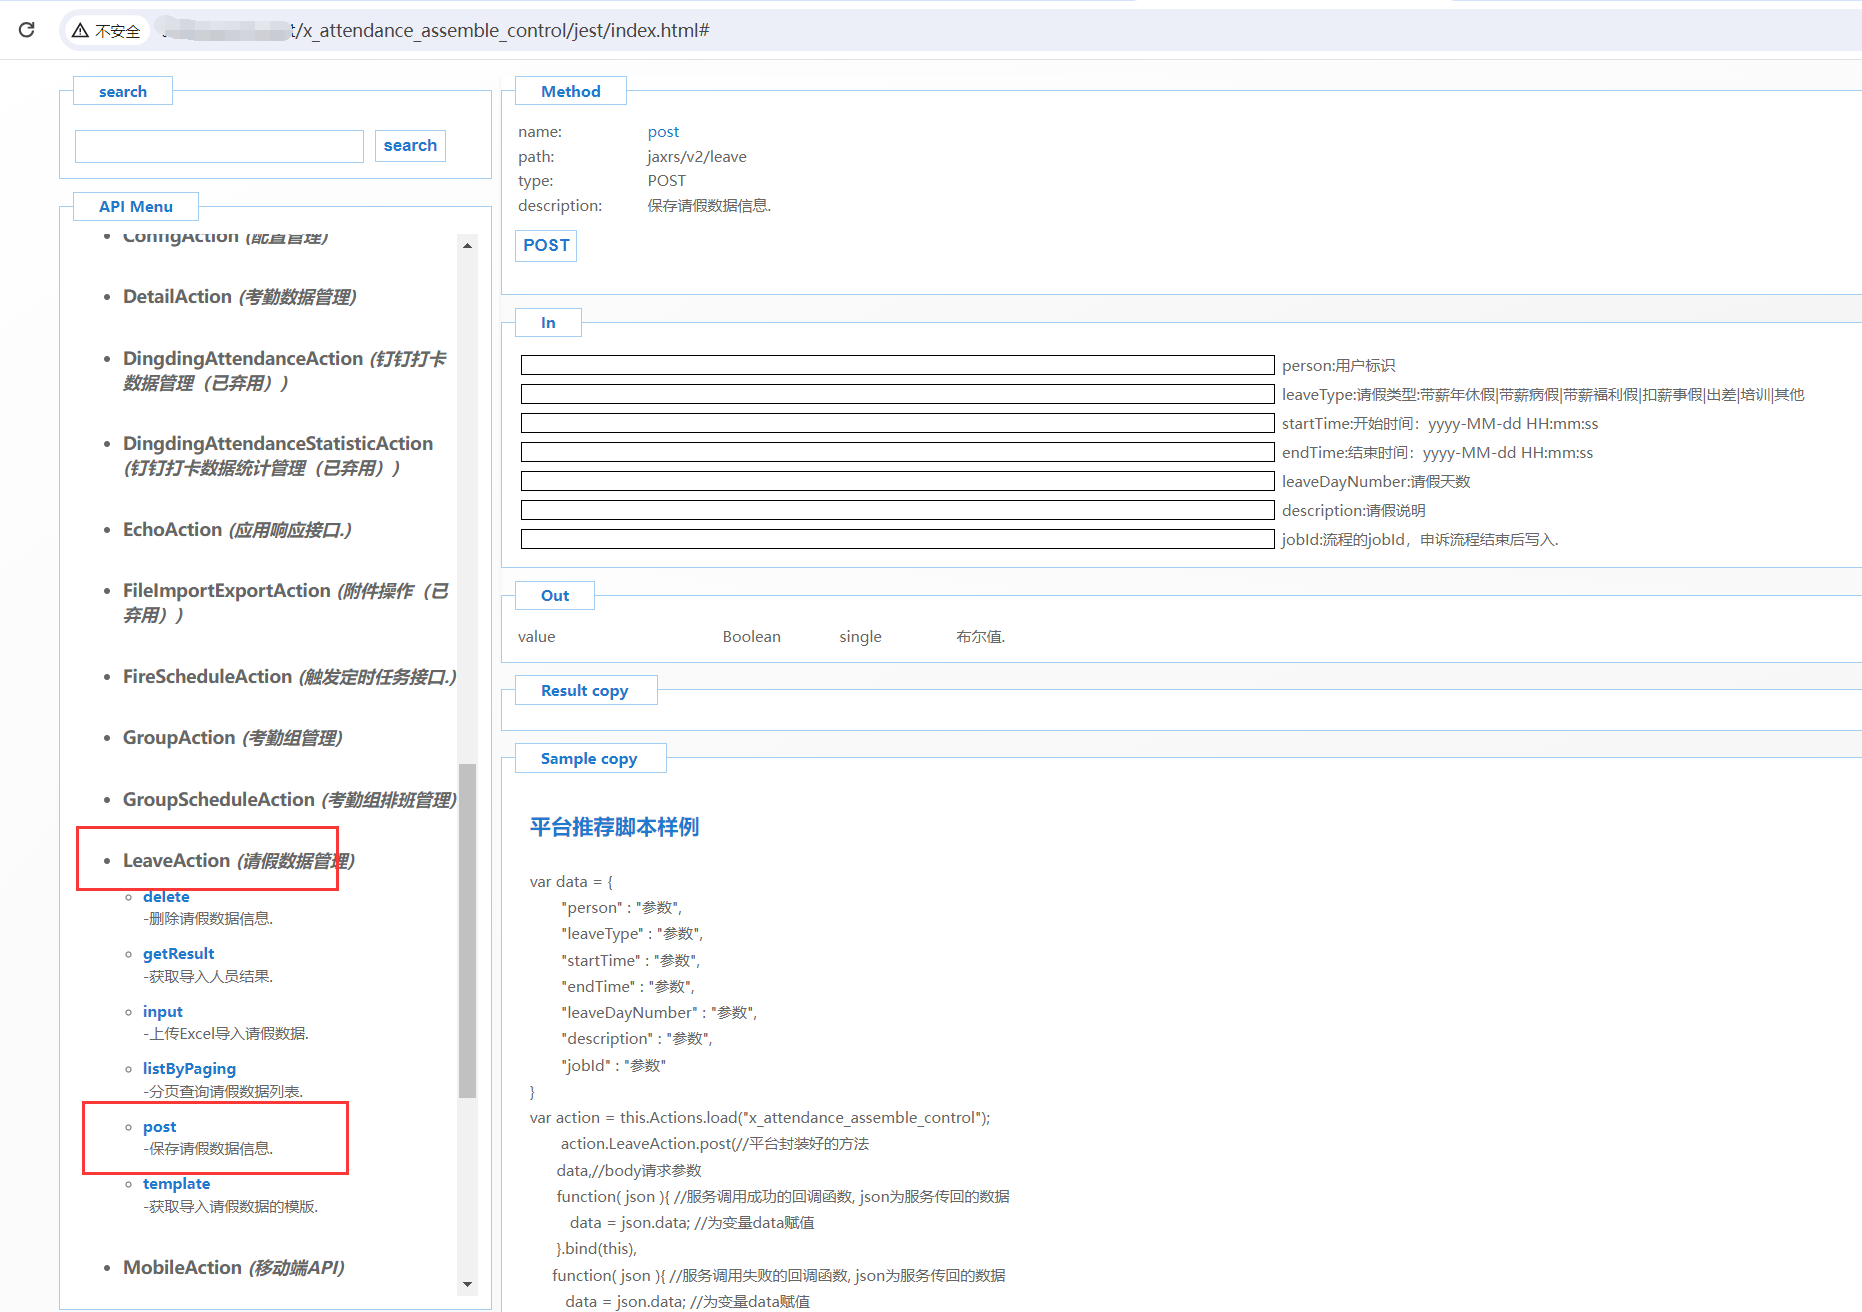The height and width of the screenshot is (1312, 1862).
Task: Click the description value '保存请假数据信息.'
Action: click(x=710, y=206)
